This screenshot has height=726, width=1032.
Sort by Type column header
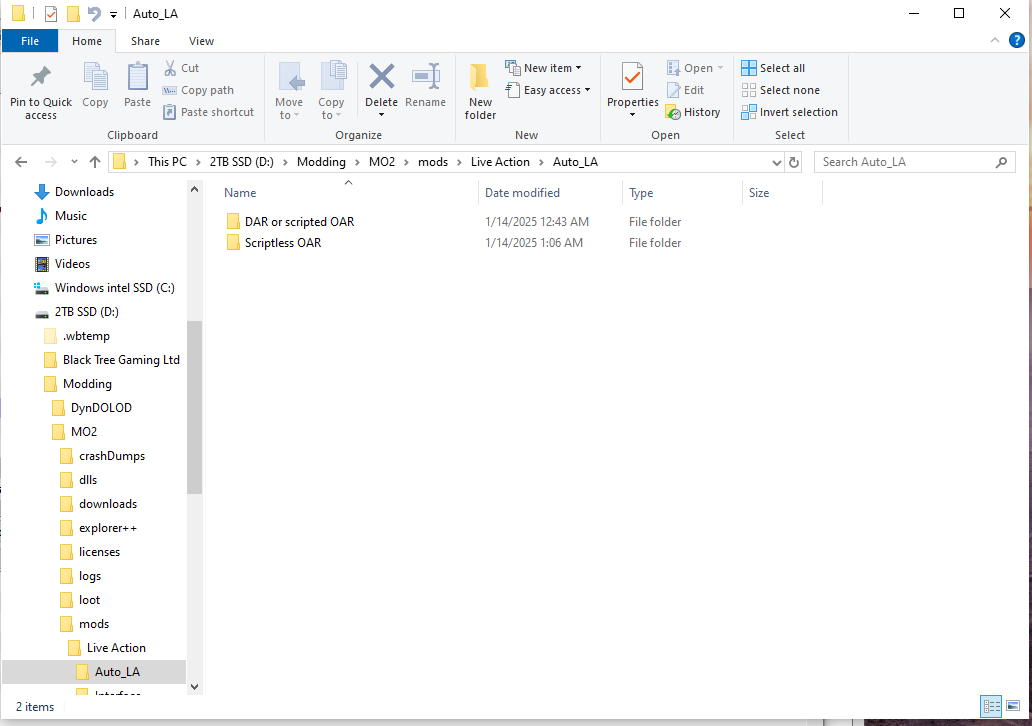point(682,193)
